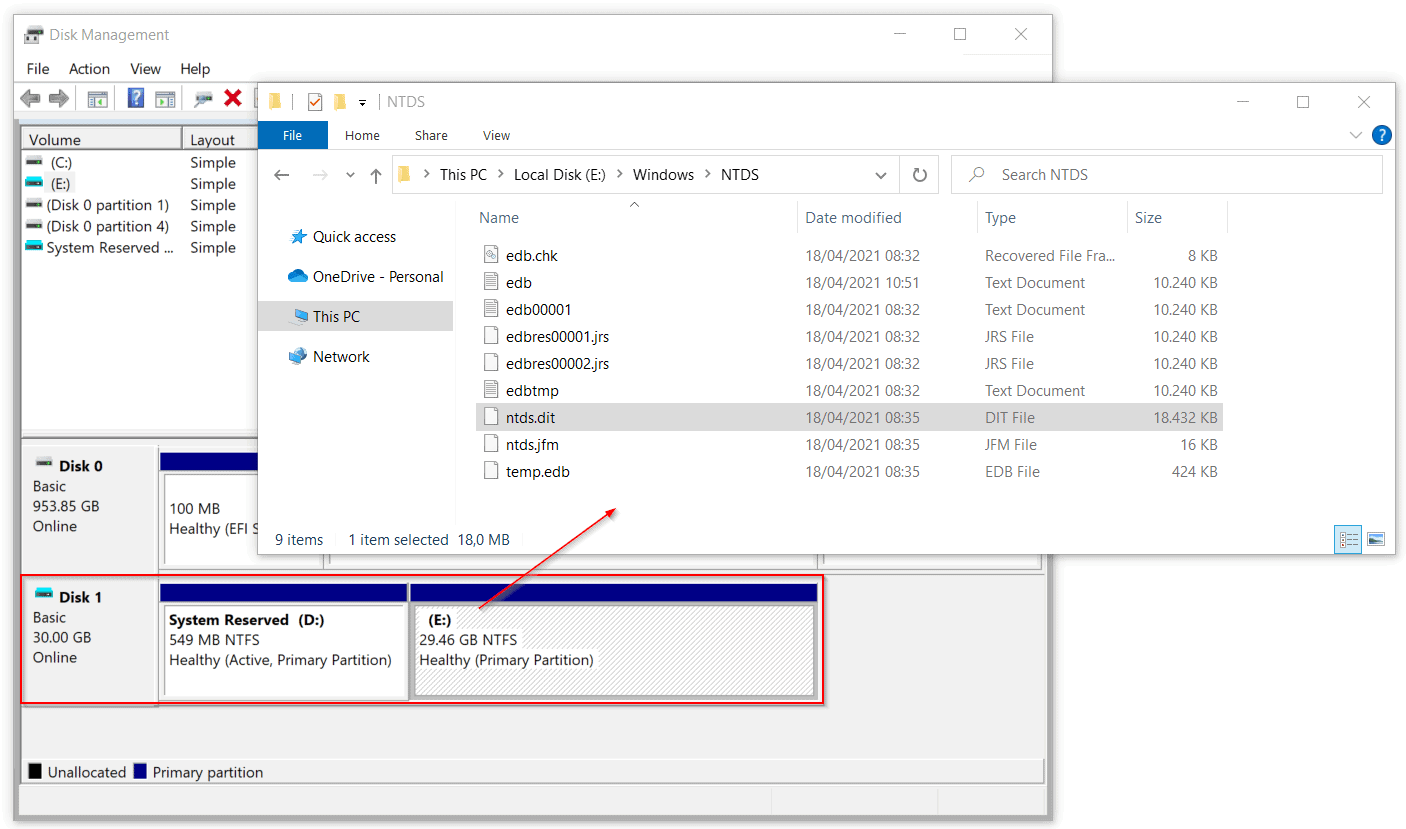Open recent locations dropdown in Explorer
This screenshot has width=1406, height=829.
(x=350, y=175)
